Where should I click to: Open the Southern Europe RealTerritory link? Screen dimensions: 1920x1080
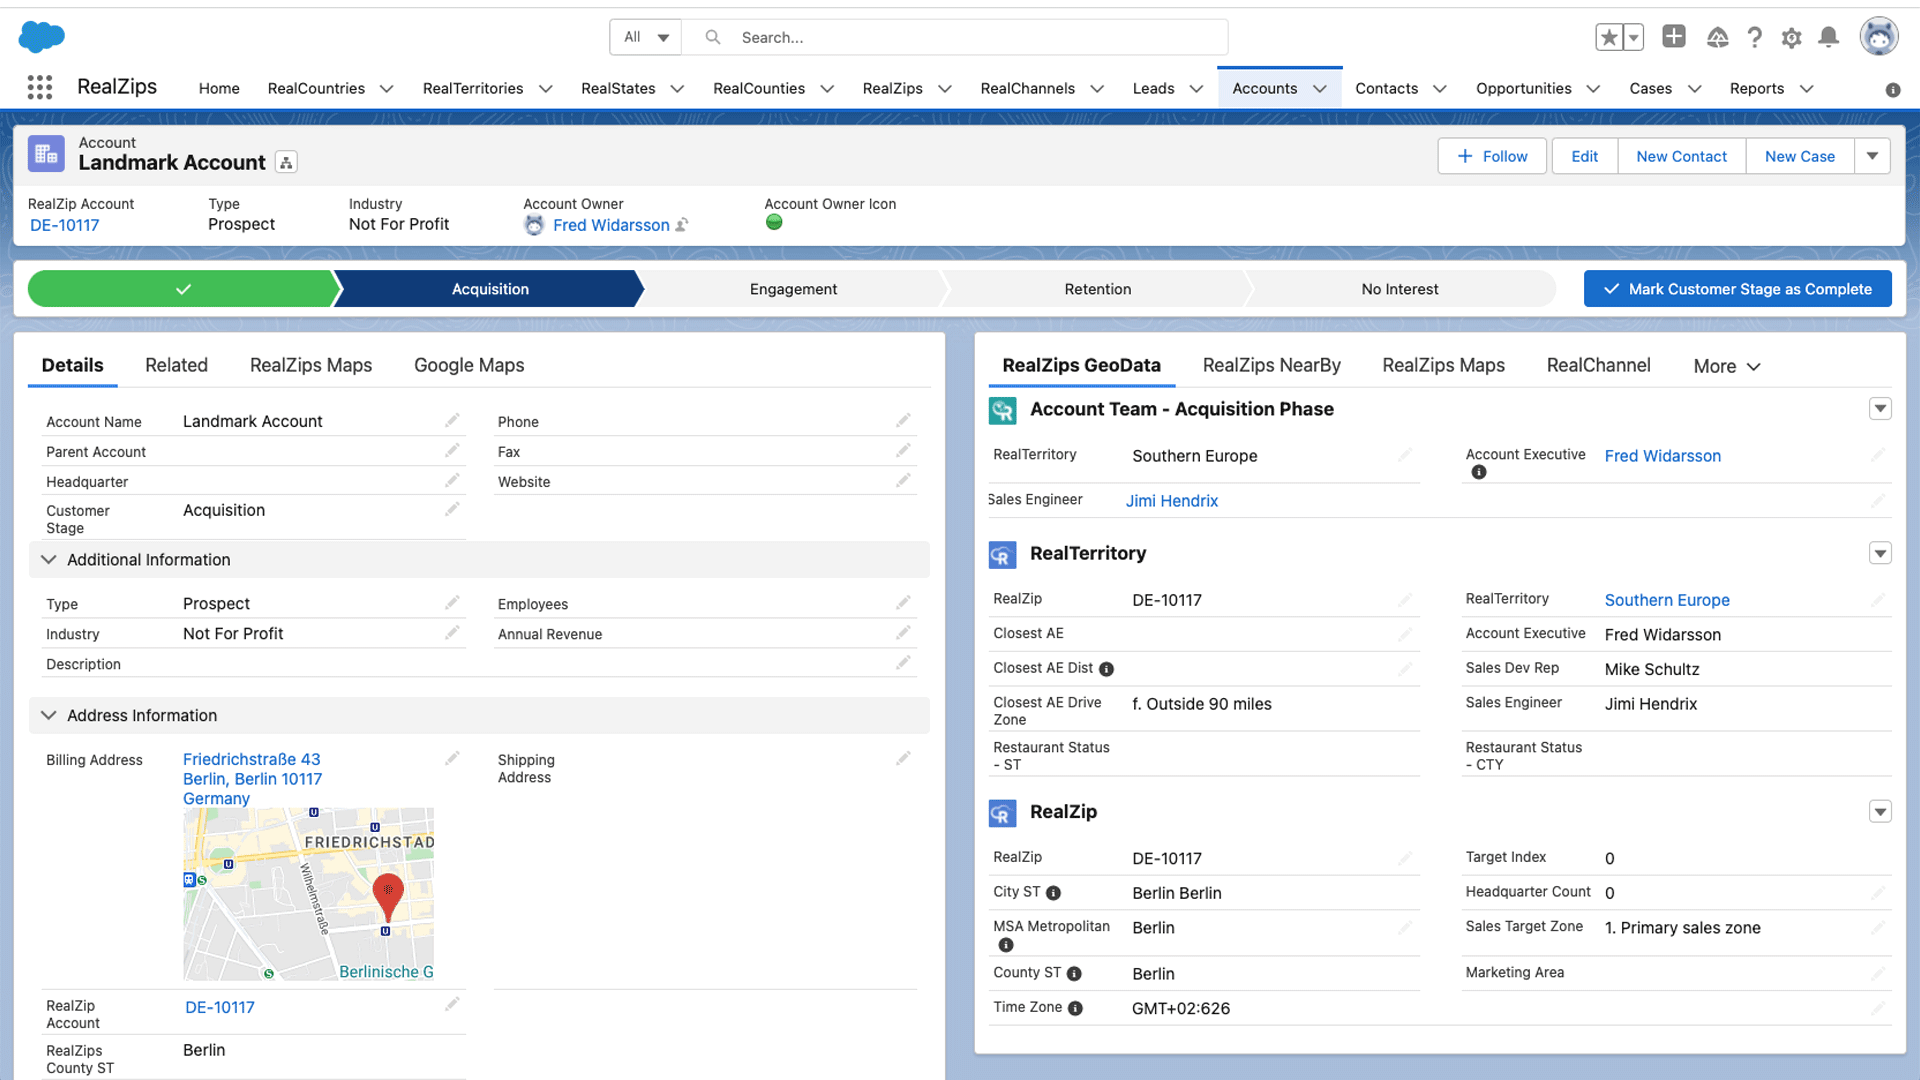1666,600
